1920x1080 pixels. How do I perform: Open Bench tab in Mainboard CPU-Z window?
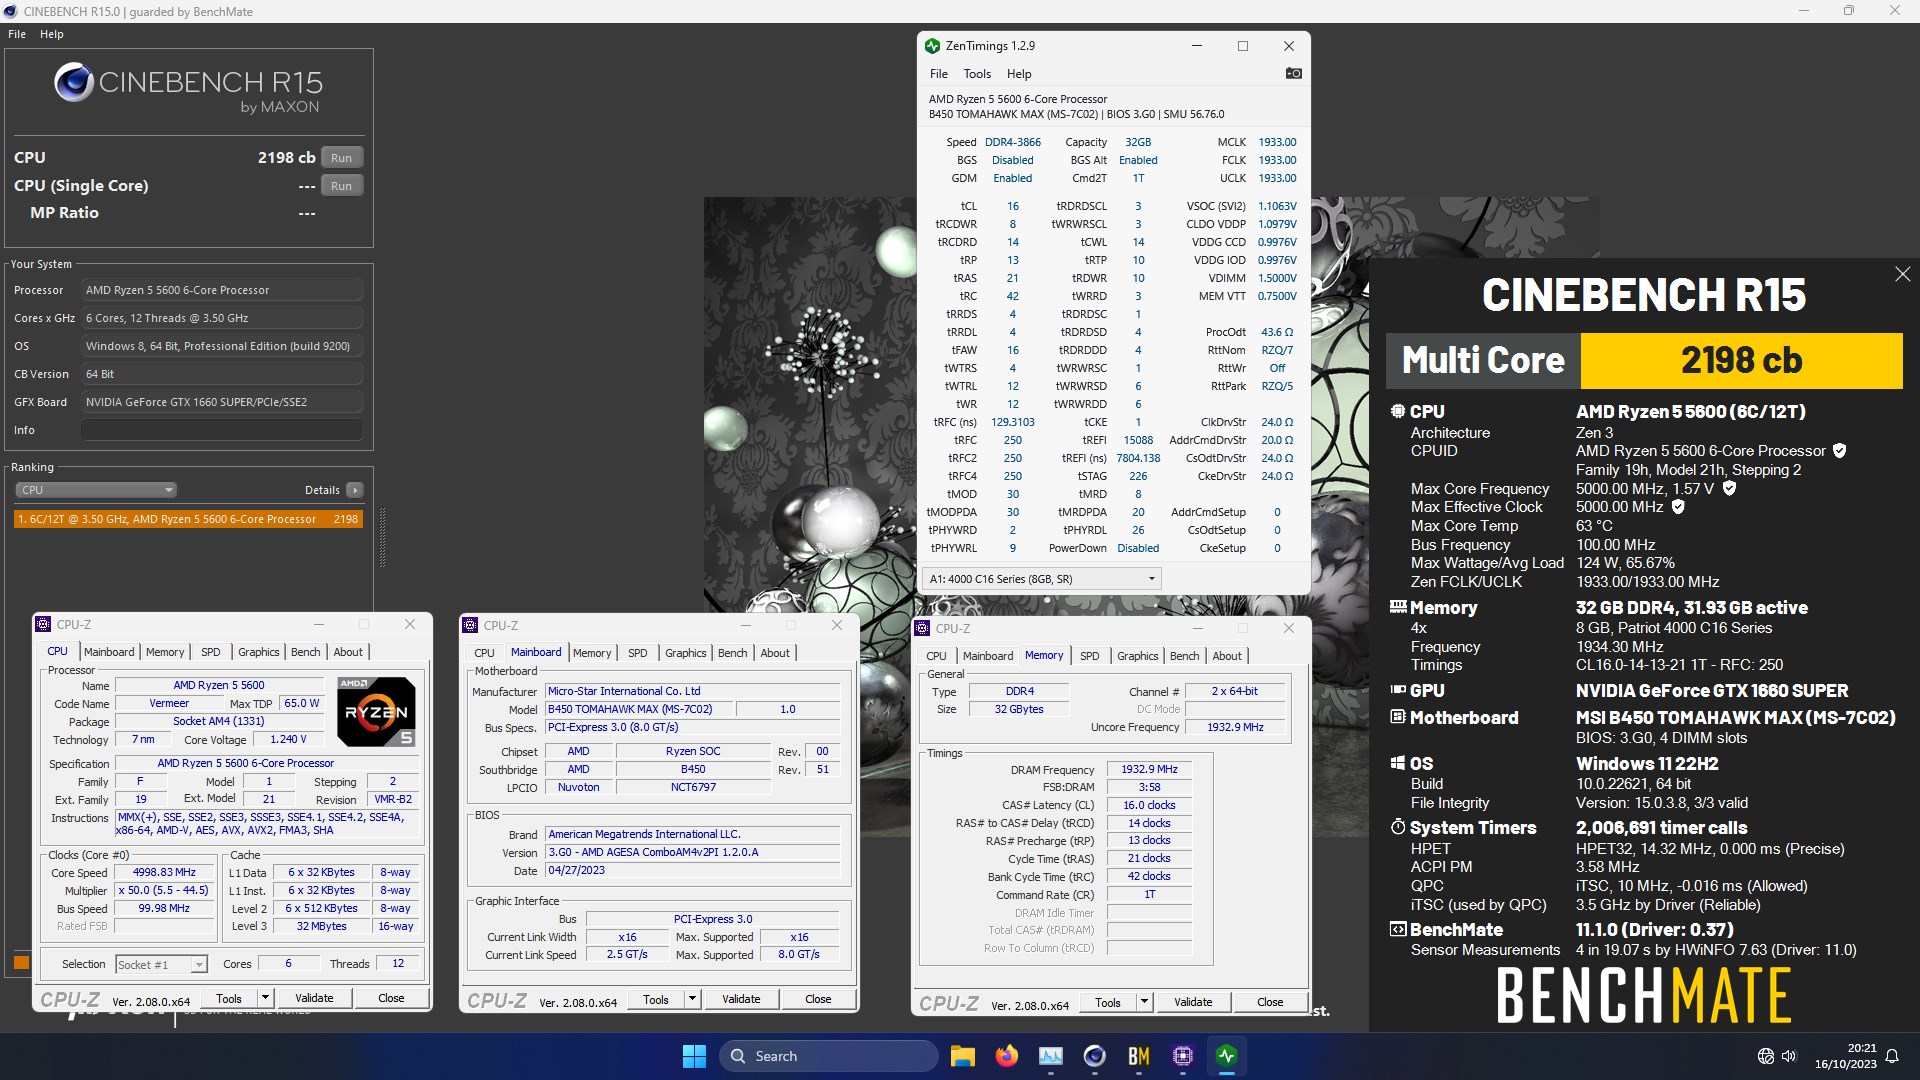[733, 653]
